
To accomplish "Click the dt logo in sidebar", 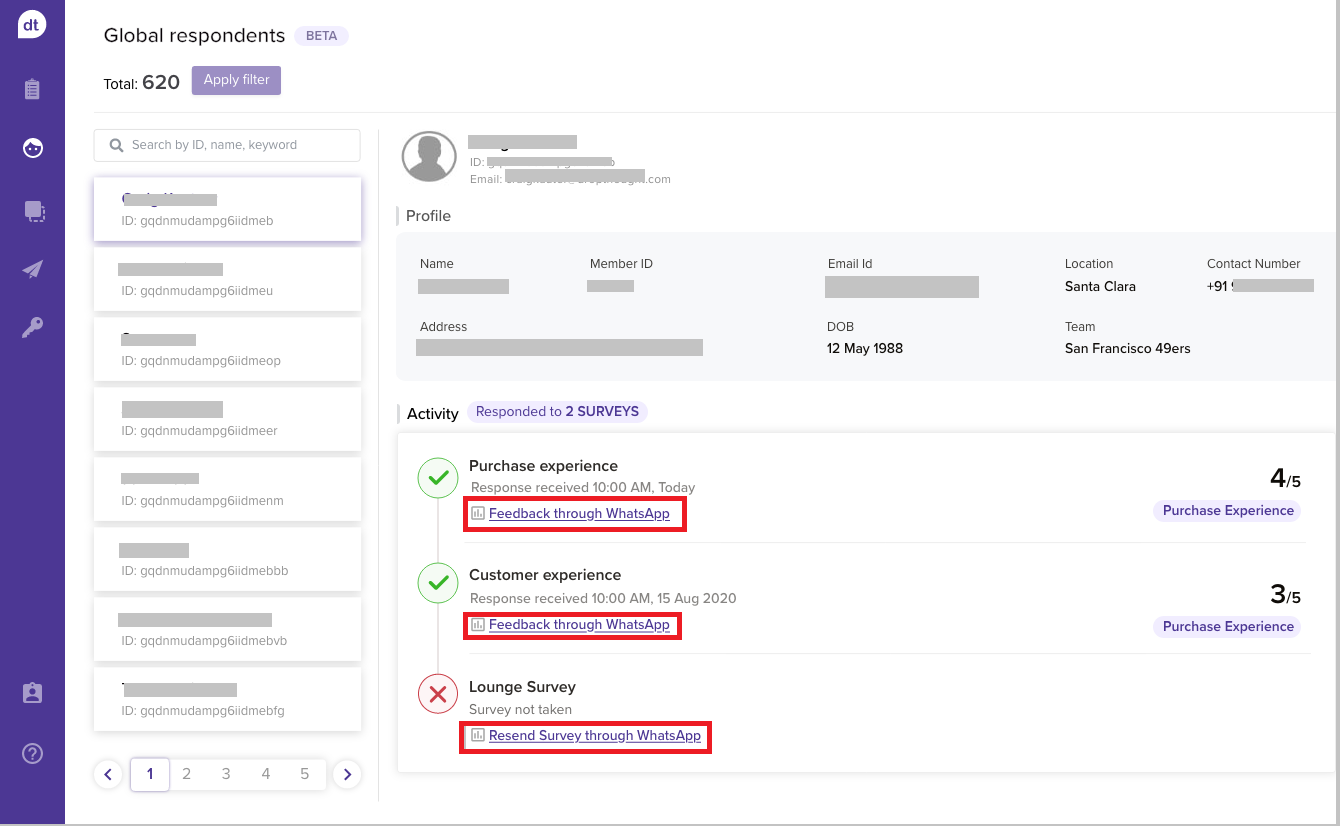I will 32,25.
